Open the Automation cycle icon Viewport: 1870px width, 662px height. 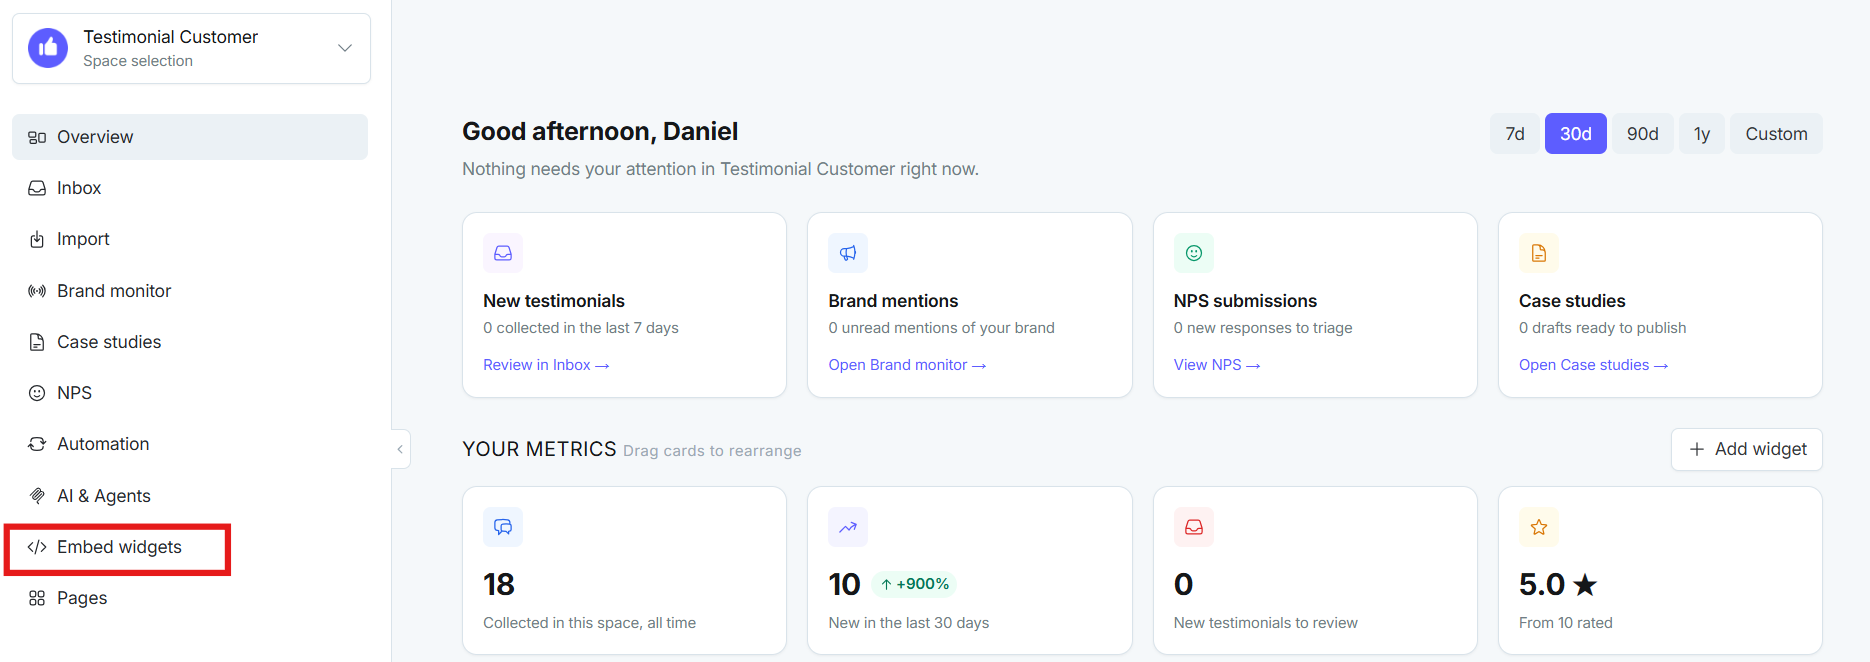(37, 444)
